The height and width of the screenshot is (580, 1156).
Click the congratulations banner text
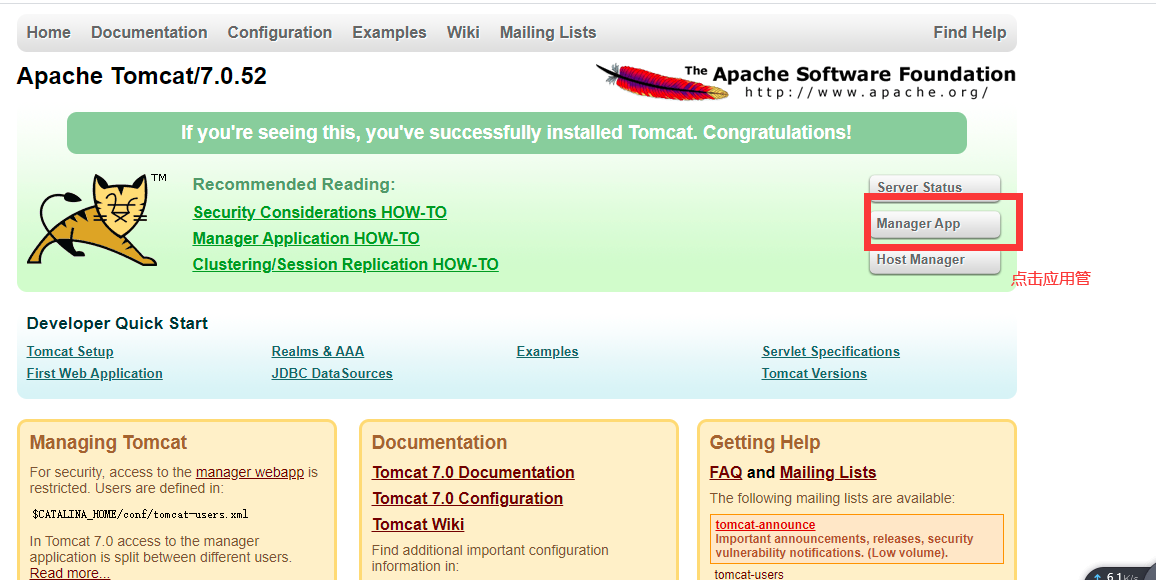point(516,133)
